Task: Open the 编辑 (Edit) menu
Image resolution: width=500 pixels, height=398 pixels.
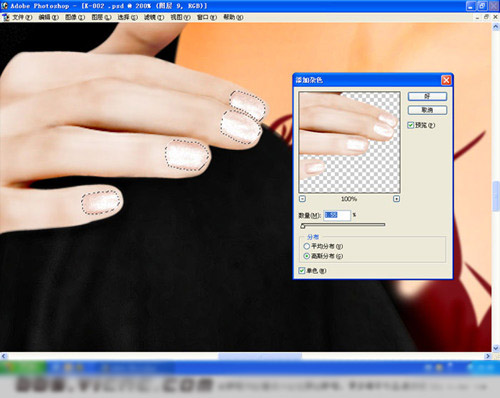Action: tap(48, 17)
